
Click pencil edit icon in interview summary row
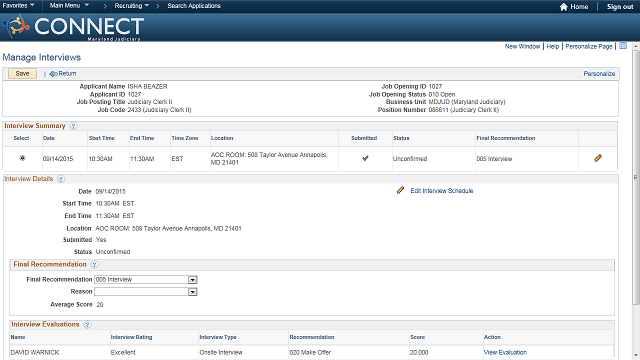pyautogui.click(x=598, y=158)
